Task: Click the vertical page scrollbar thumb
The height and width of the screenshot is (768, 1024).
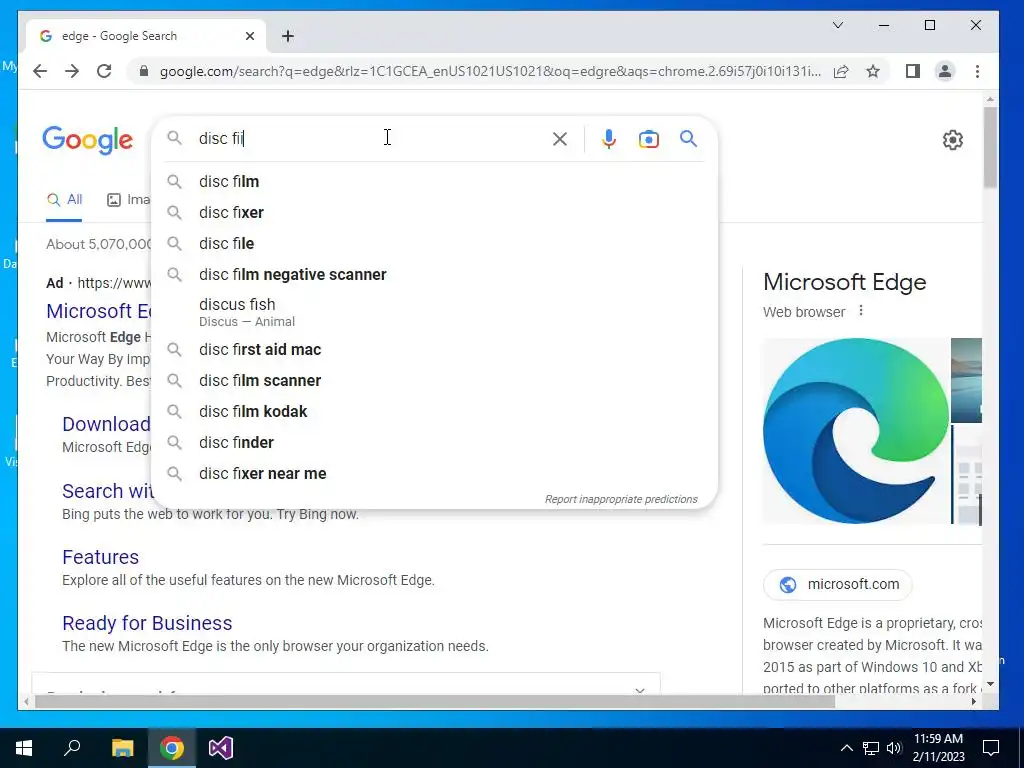Action: [x=991, y=147]
